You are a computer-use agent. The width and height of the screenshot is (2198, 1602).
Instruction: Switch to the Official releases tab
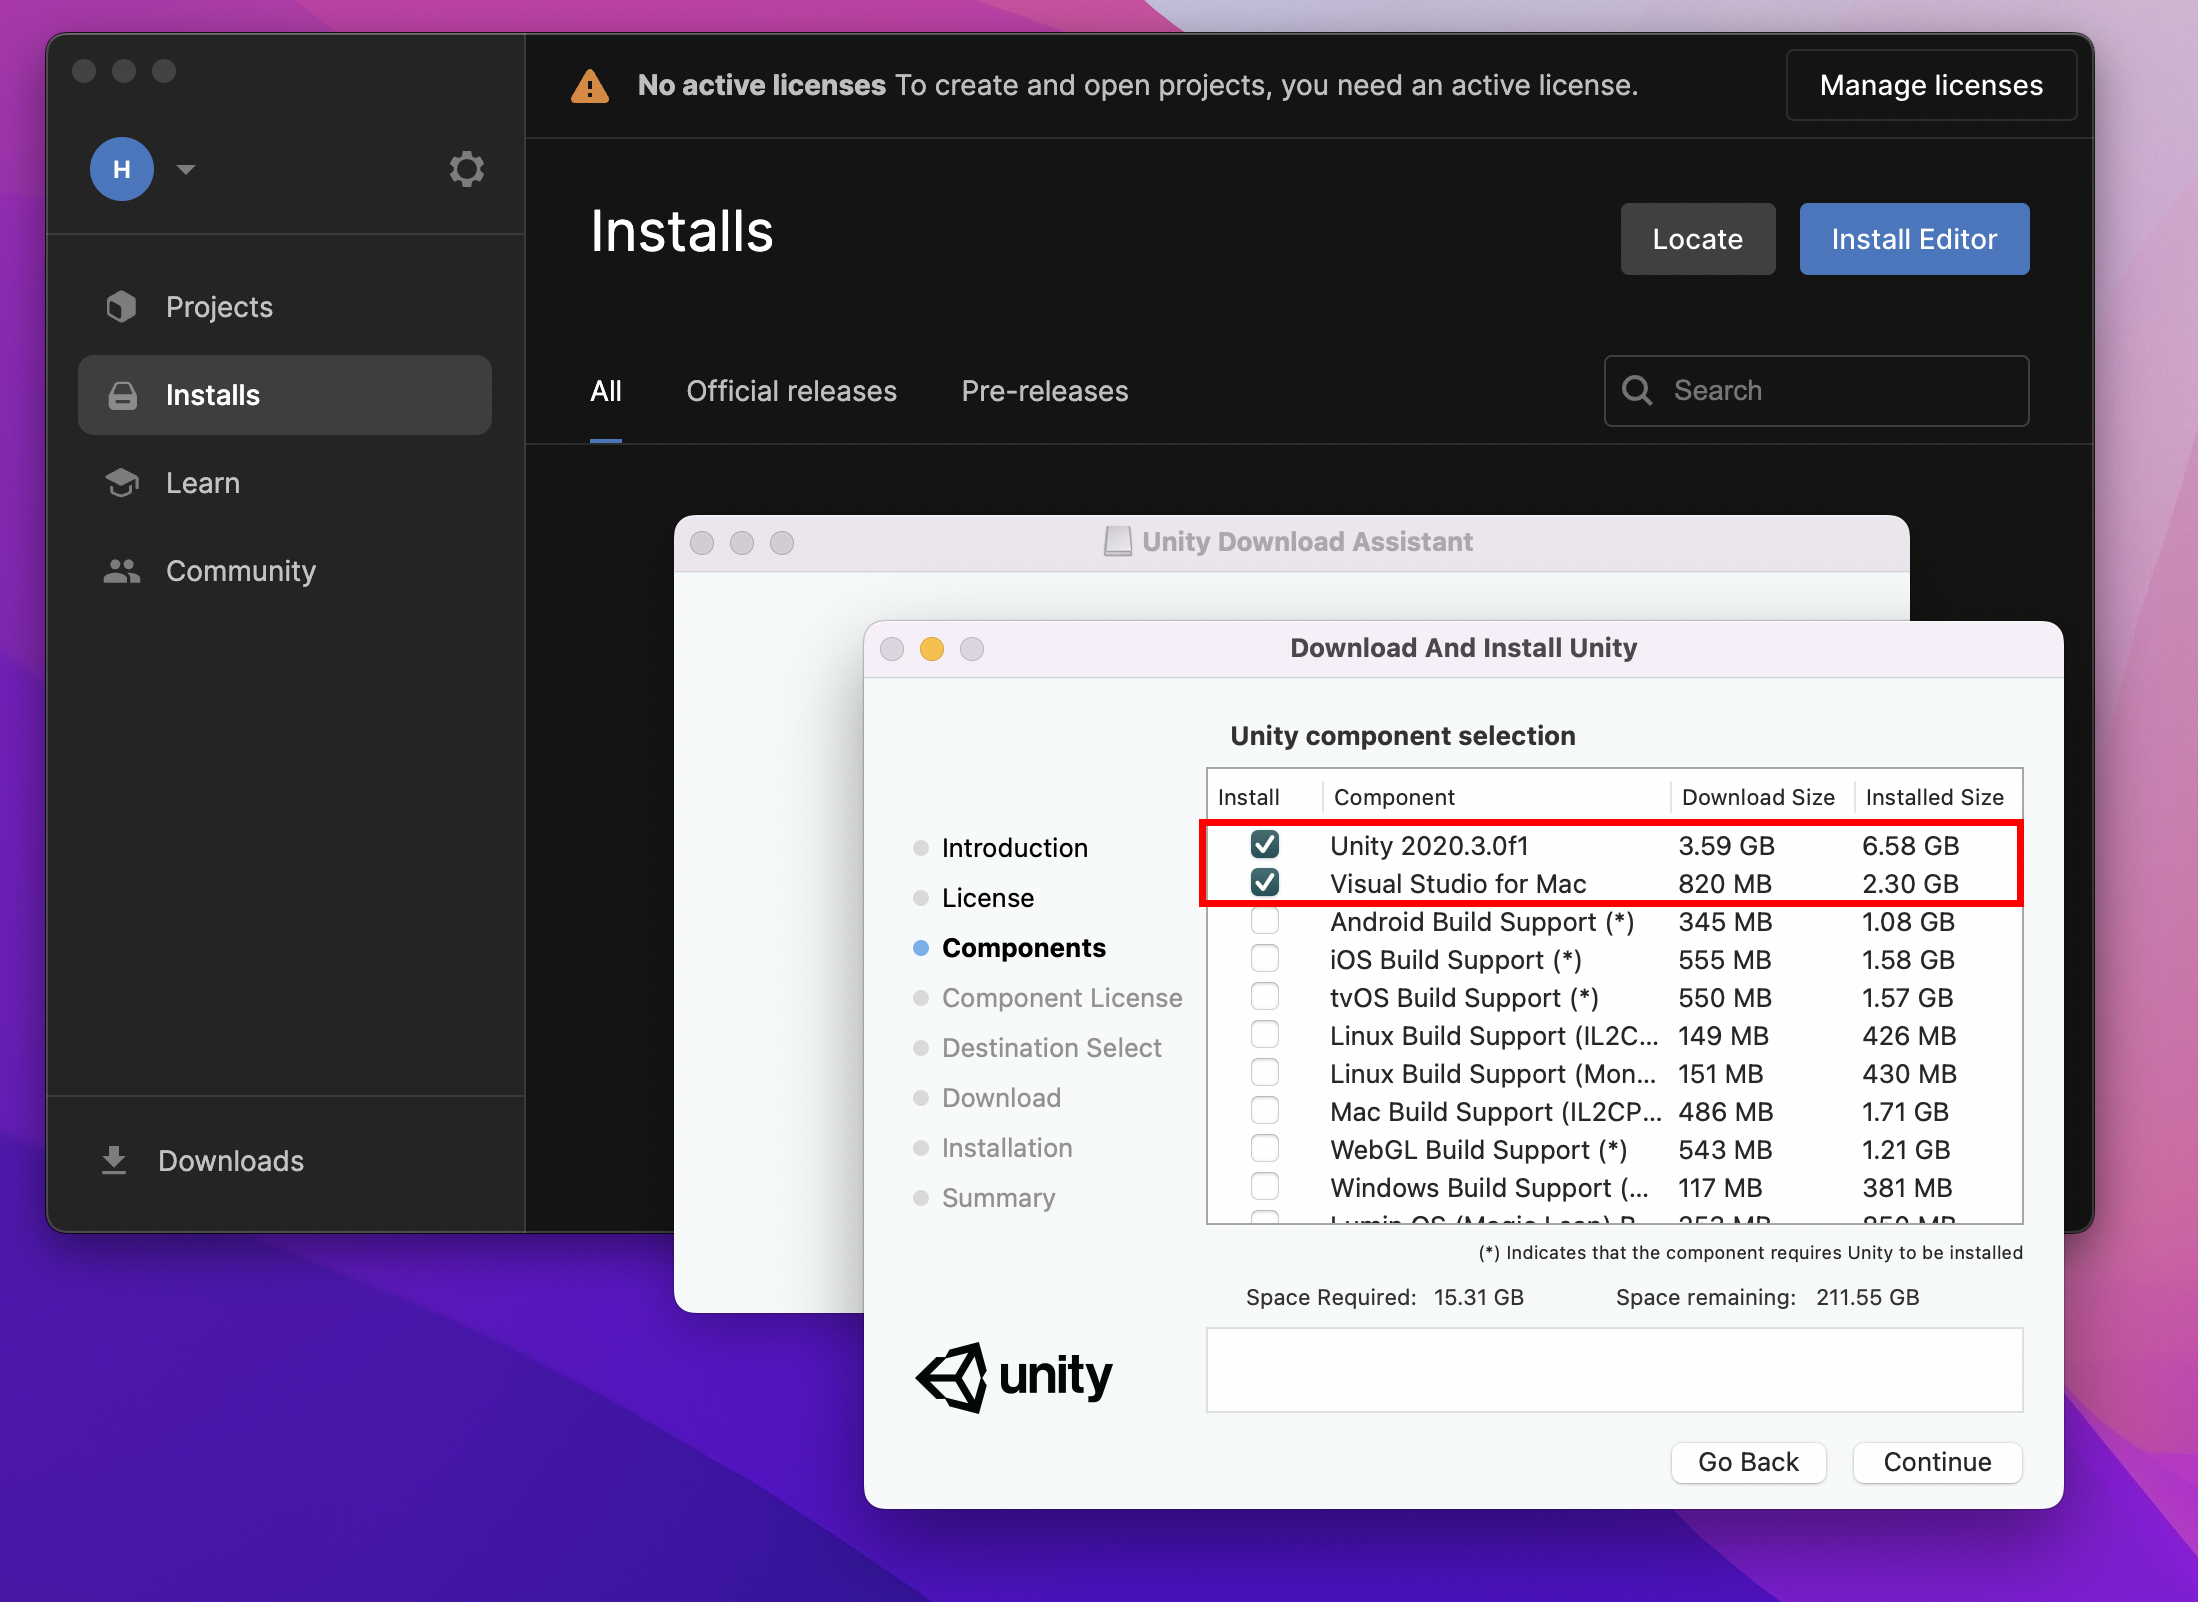coord(791,391)
